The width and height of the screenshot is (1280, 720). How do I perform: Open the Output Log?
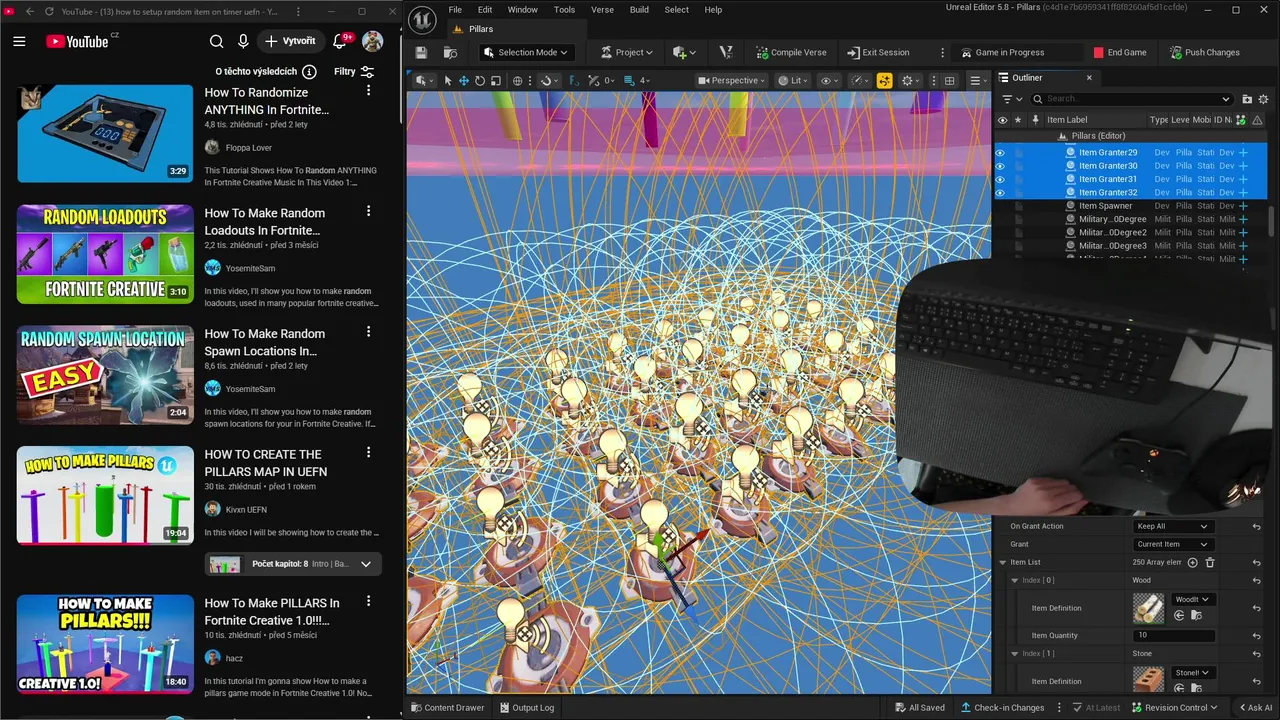[x=526, y=707]
